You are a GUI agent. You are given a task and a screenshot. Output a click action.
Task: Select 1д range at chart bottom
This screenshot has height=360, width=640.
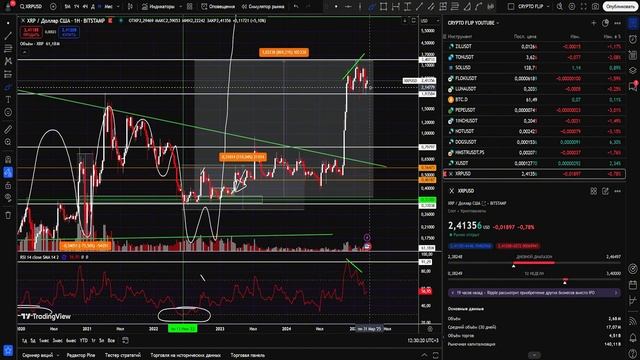(24, 340)
